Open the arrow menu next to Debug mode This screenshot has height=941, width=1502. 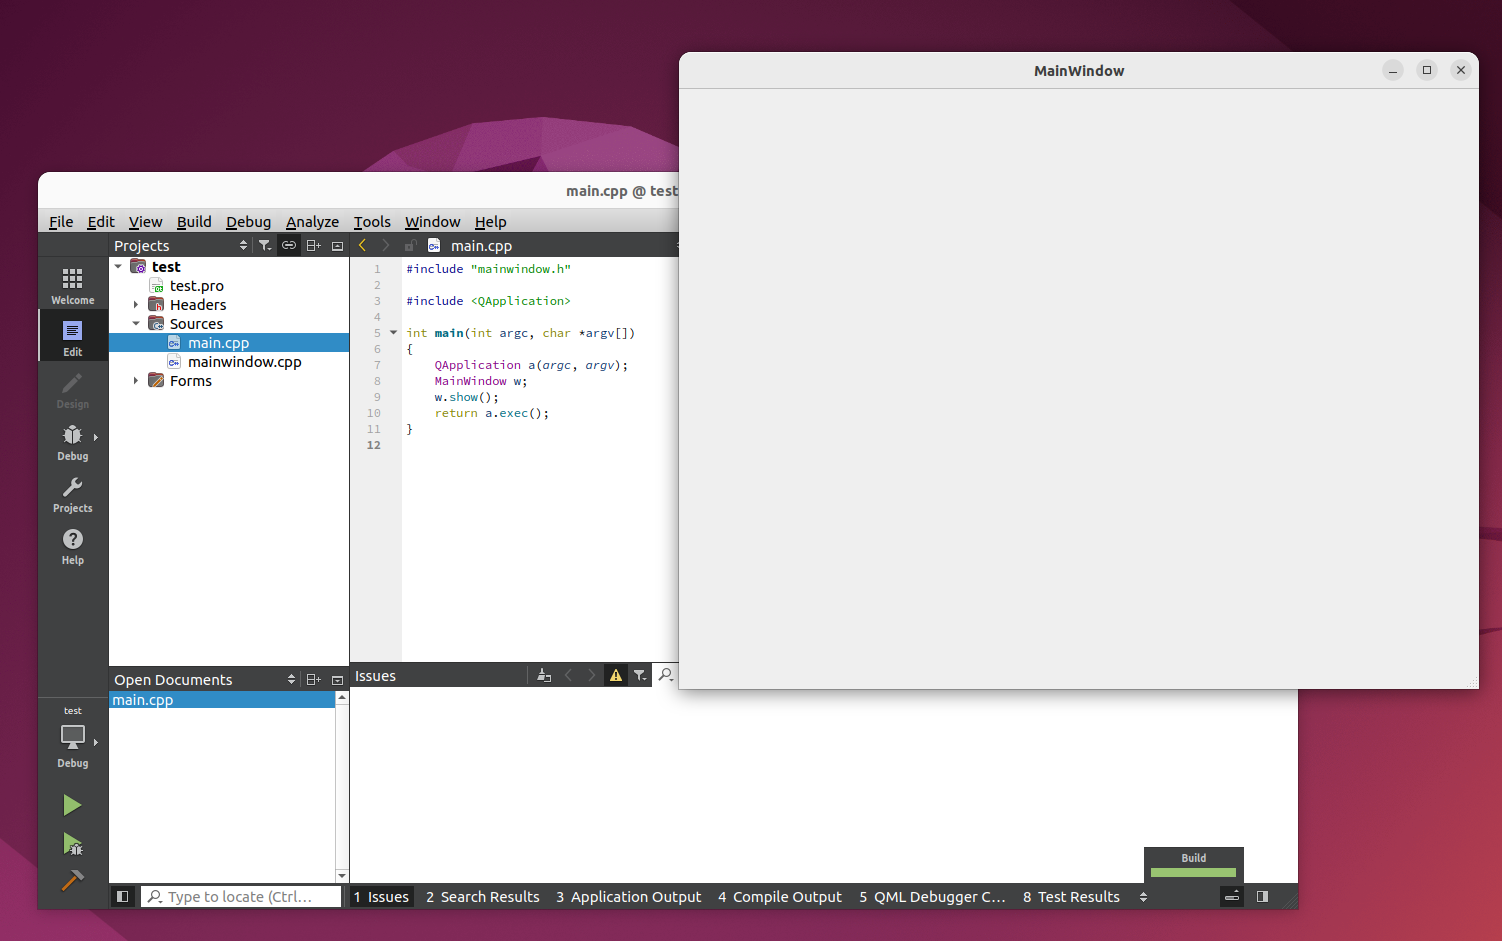pyautogui.click(x=96, y=437)
